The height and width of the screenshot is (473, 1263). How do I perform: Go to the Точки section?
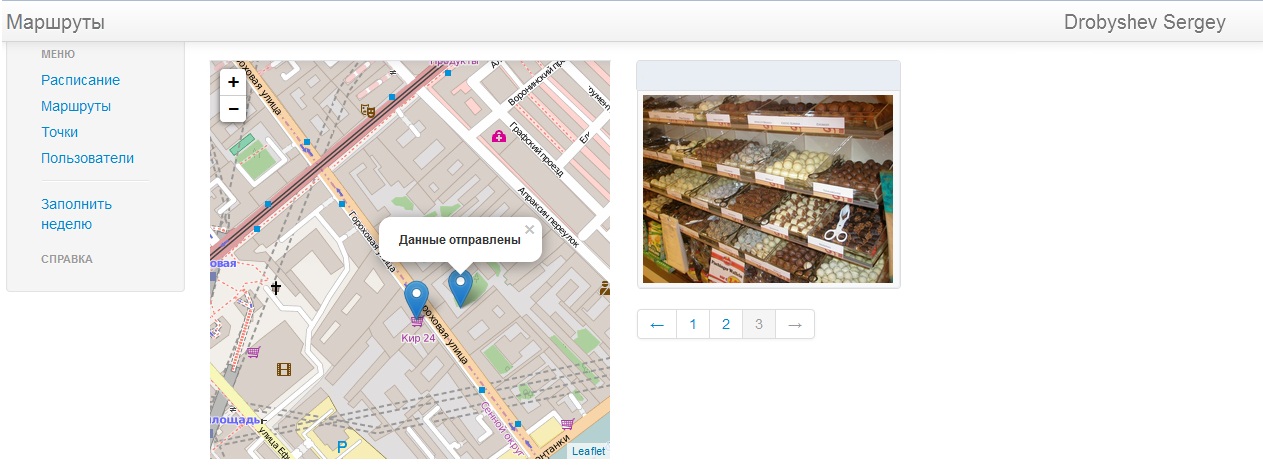[59, 132]
